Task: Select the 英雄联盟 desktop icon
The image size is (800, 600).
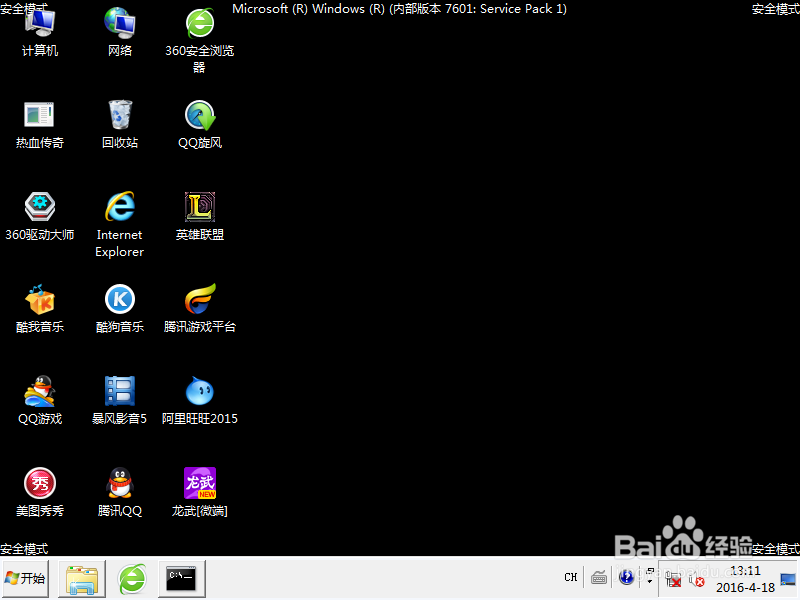Action: click(199, 216)
